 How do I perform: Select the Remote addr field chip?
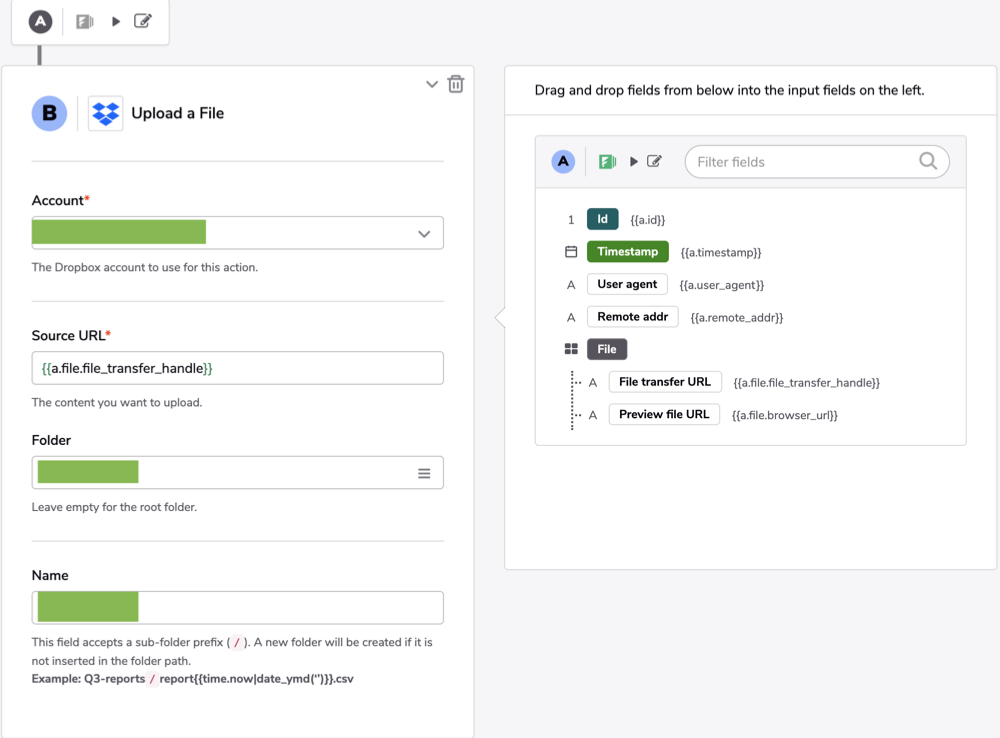[633, 317]
